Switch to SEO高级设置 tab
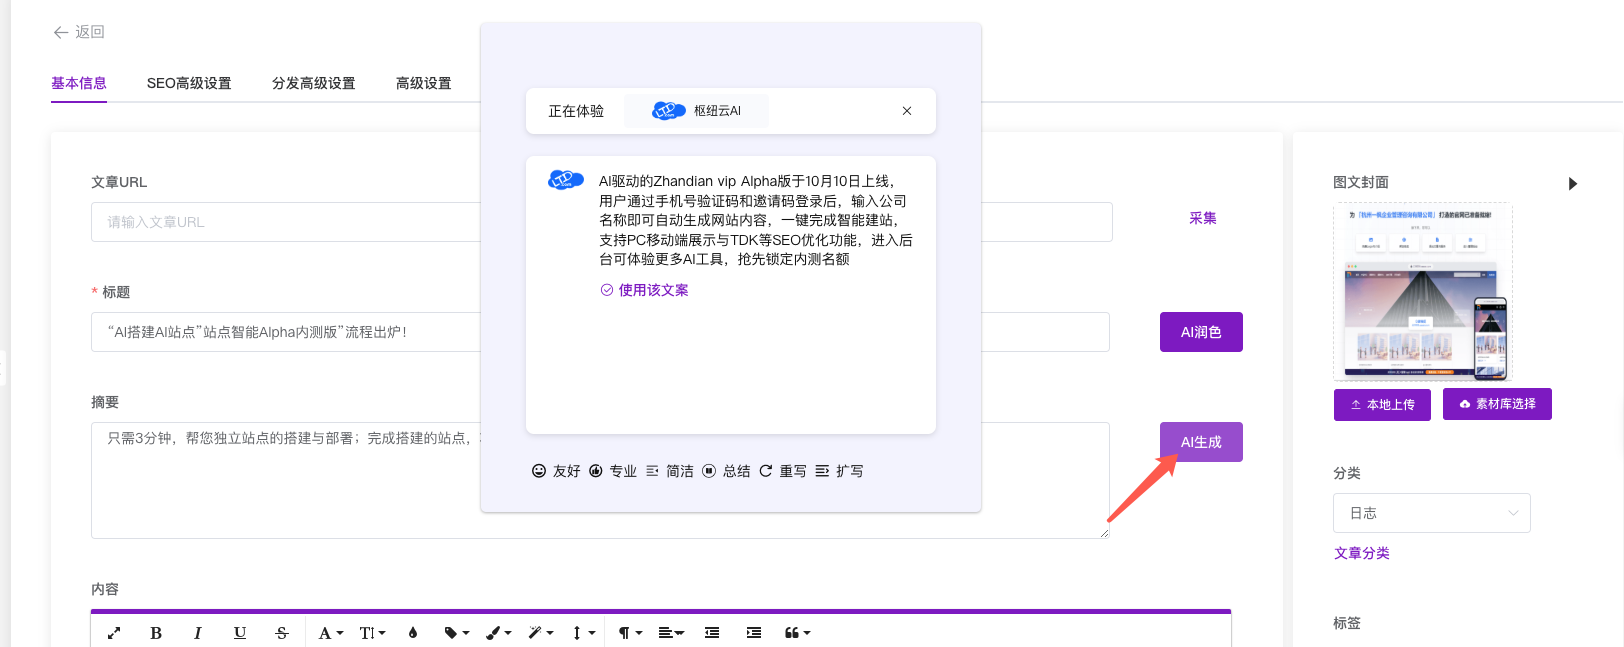Screen dimensions: 1624x647 click(189, 83)
